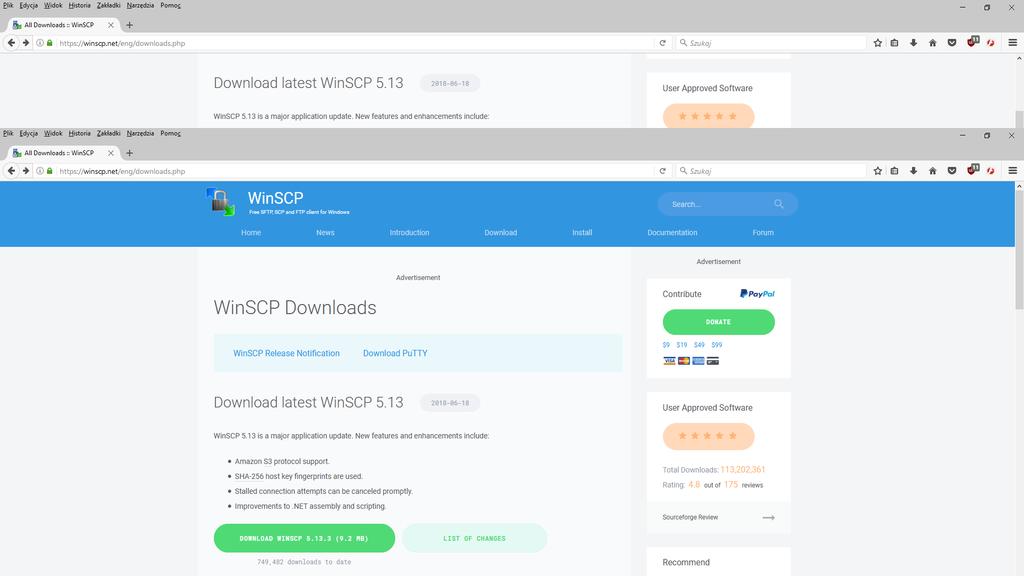Choose the $9 donation amount
1024x576 pixels.
(x=666, y=345)
